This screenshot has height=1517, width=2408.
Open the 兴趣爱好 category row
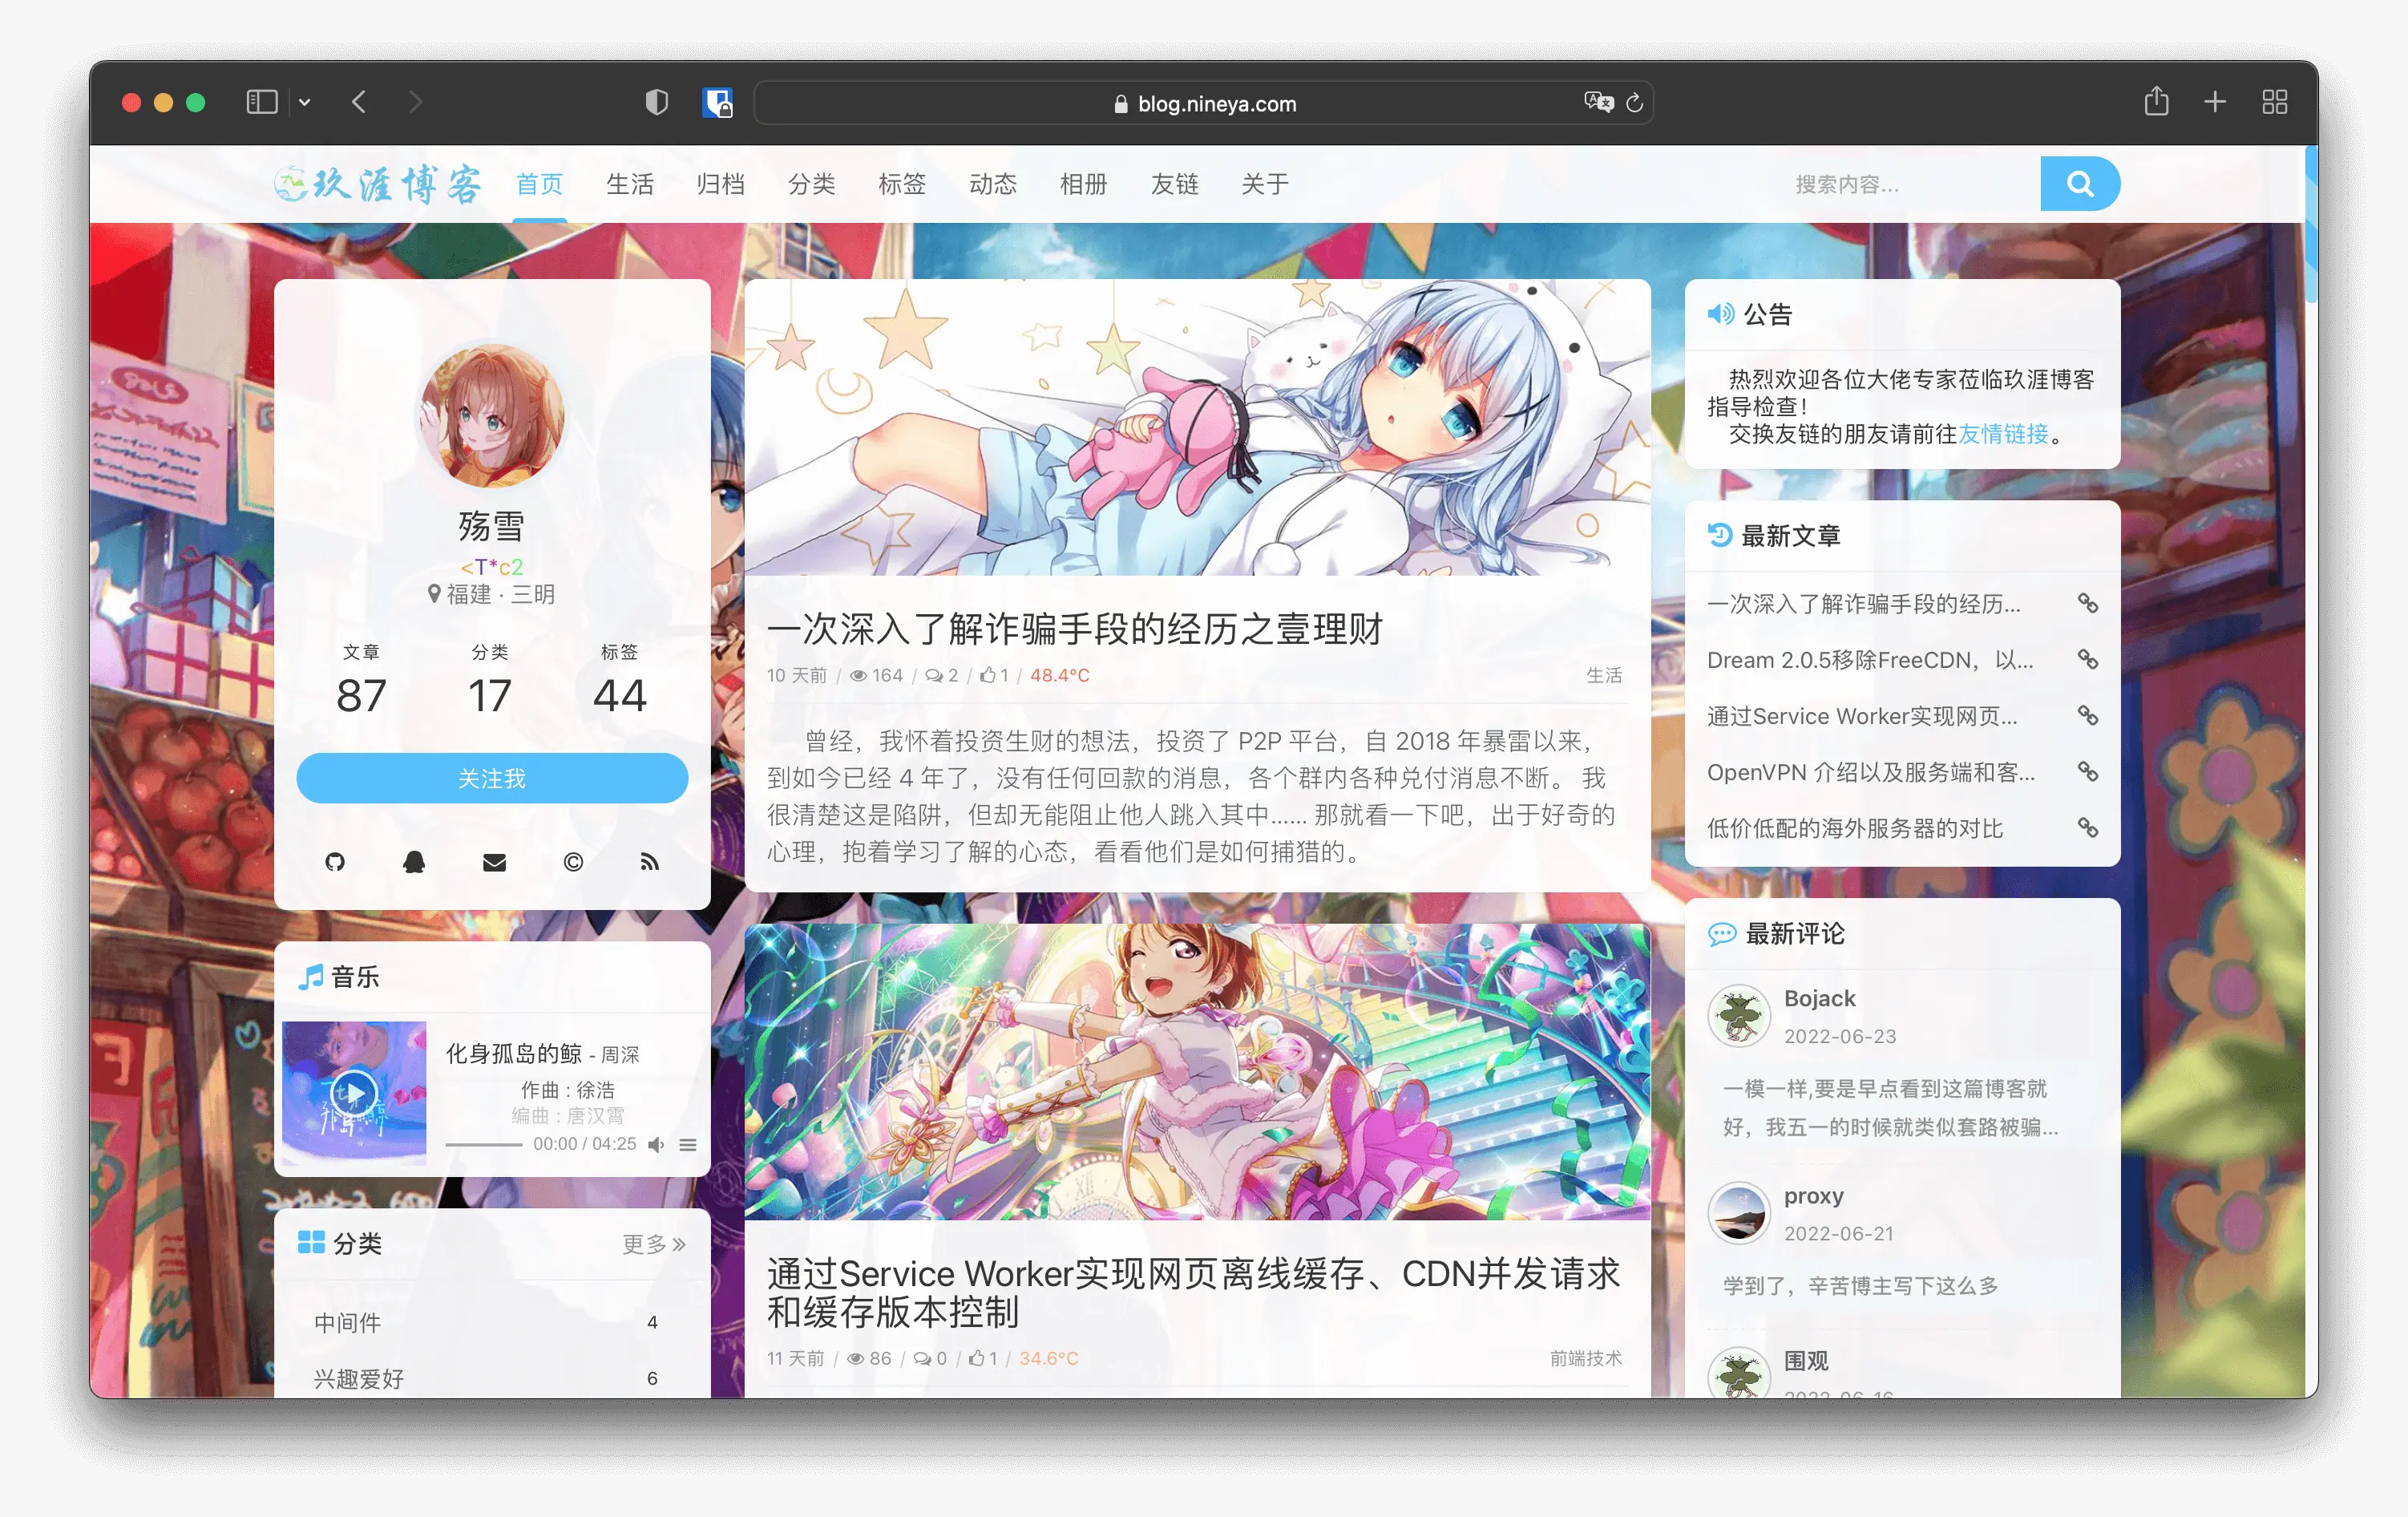click(492, 1378)
